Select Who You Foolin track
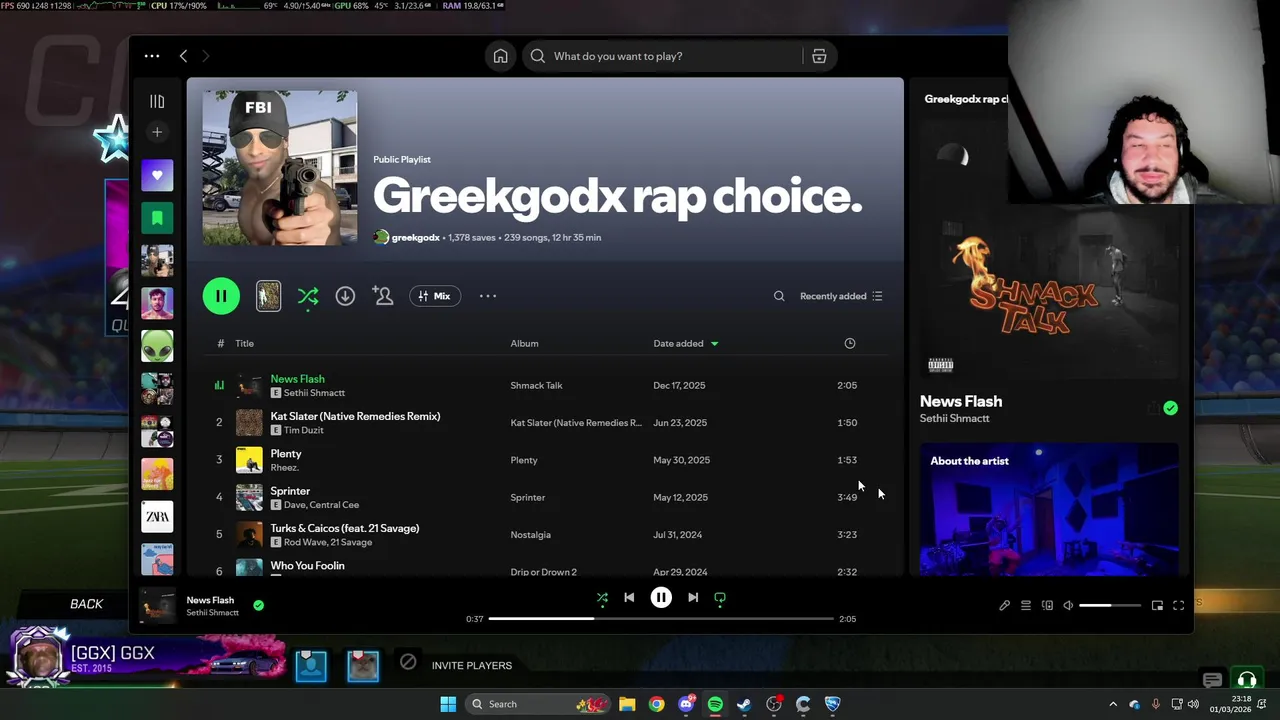This screenshot has height=720, width=1280. 307,566
